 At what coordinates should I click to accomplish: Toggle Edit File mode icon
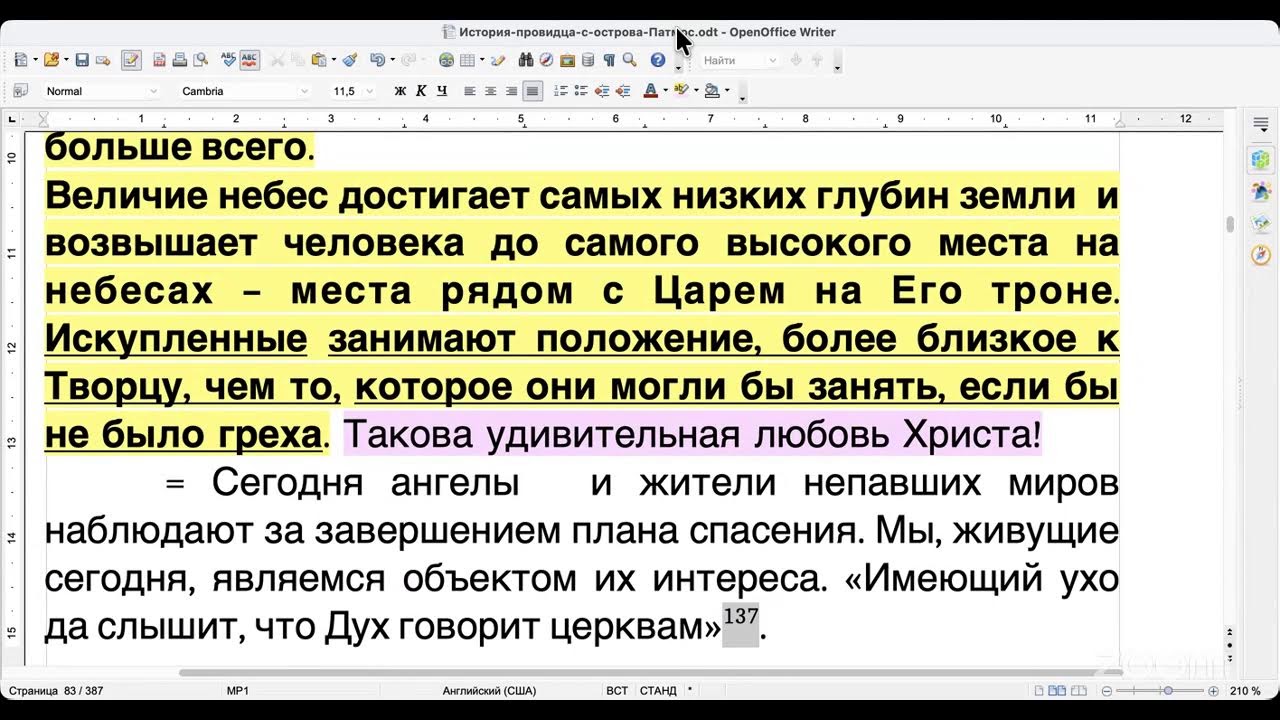tap(131, 60)
